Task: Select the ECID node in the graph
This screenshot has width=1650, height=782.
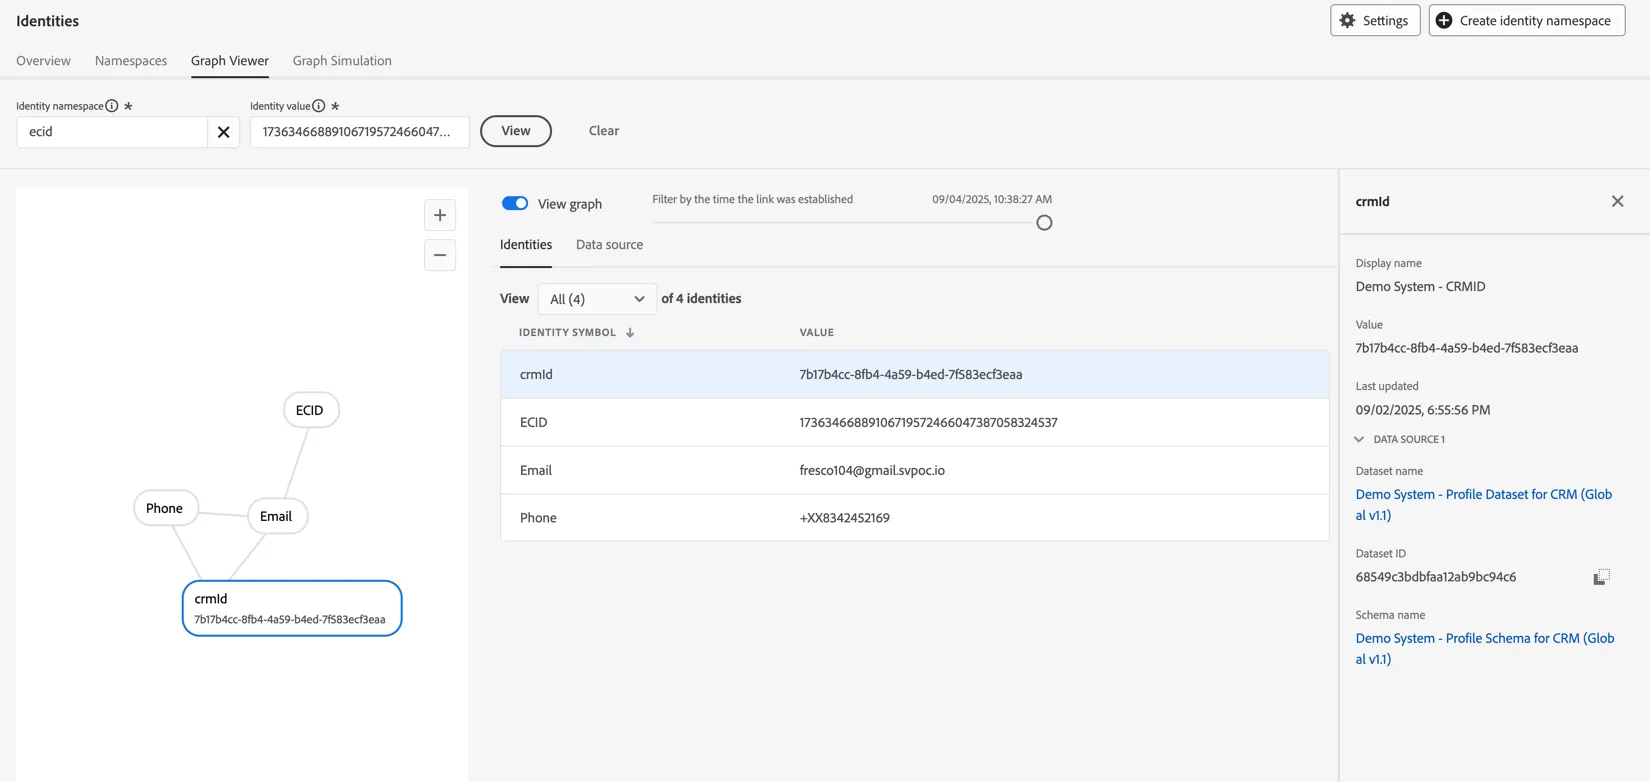Action: pos(311,410)
